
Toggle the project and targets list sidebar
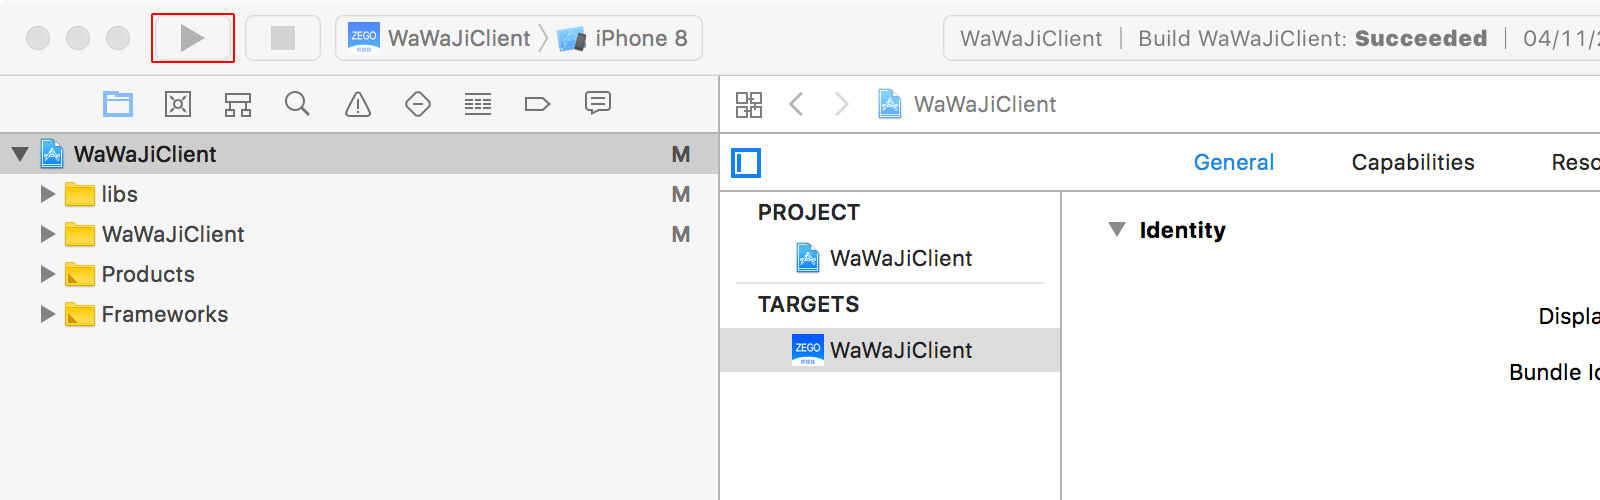pos(746,162)
